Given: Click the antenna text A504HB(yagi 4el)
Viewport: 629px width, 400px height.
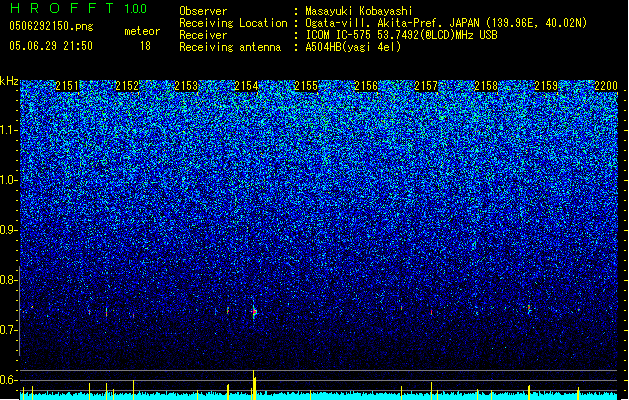Looking at the screenshot, I should click(353, 47).
